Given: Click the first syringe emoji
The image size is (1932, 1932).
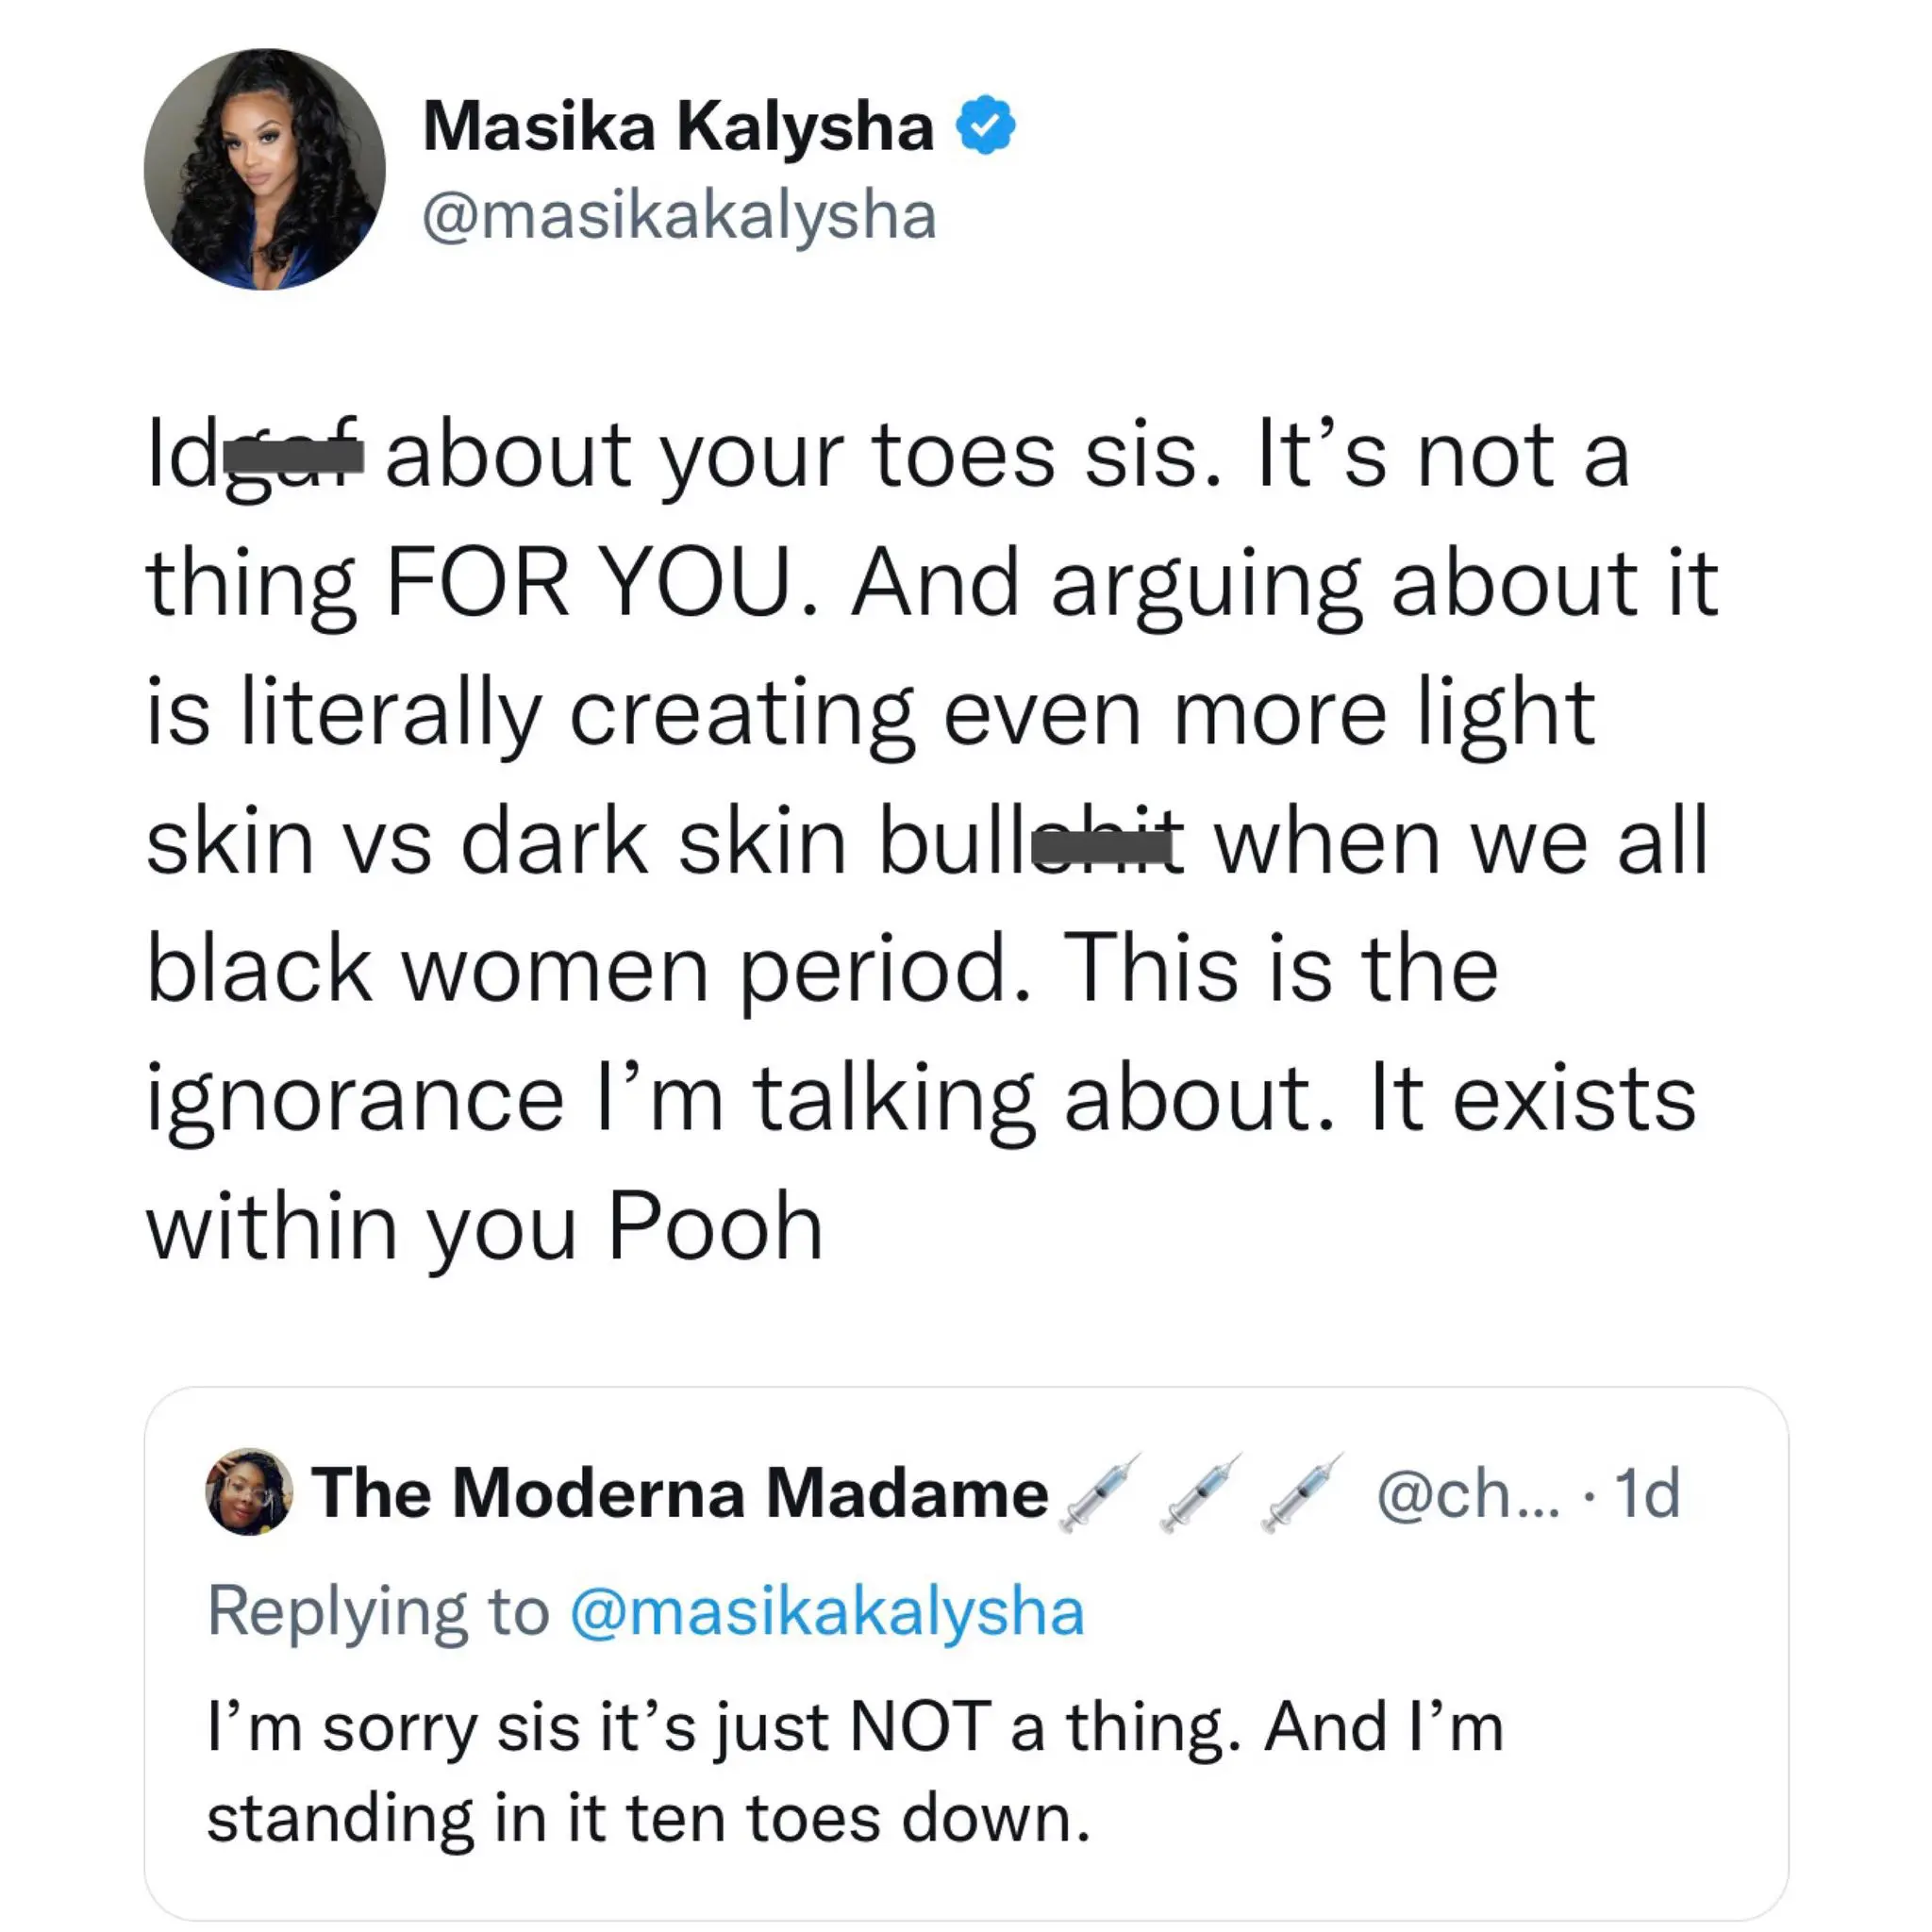Looking at the screenshot, I should [1100, 1493].
